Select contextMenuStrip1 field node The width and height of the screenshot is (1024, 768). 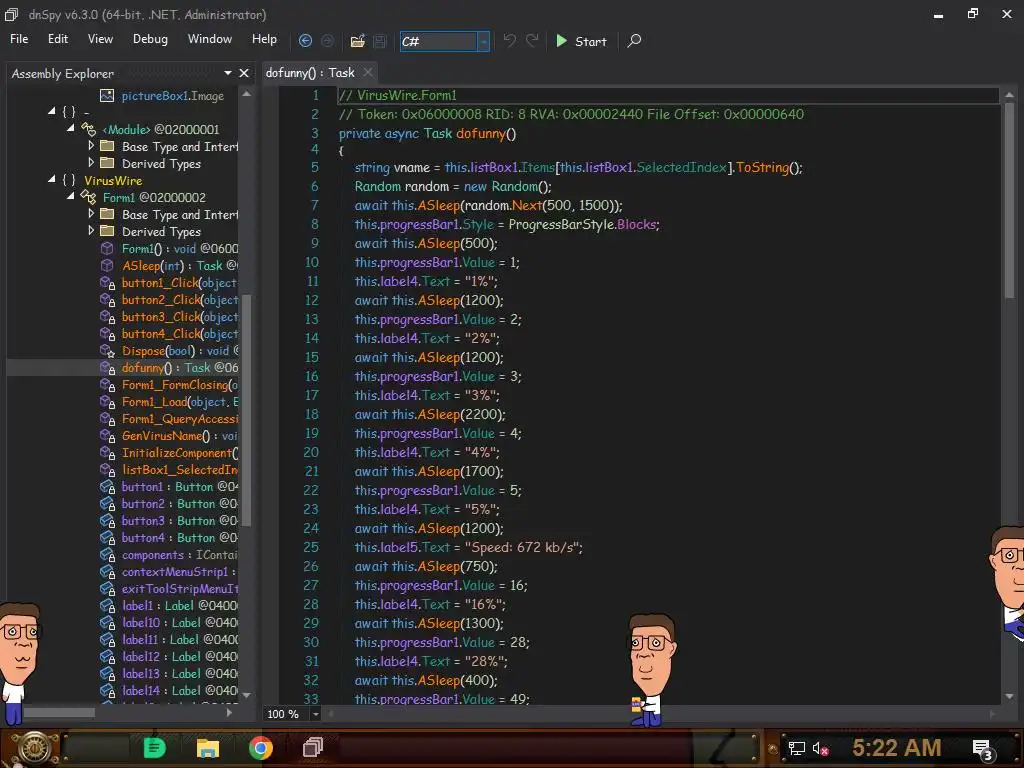180,571
